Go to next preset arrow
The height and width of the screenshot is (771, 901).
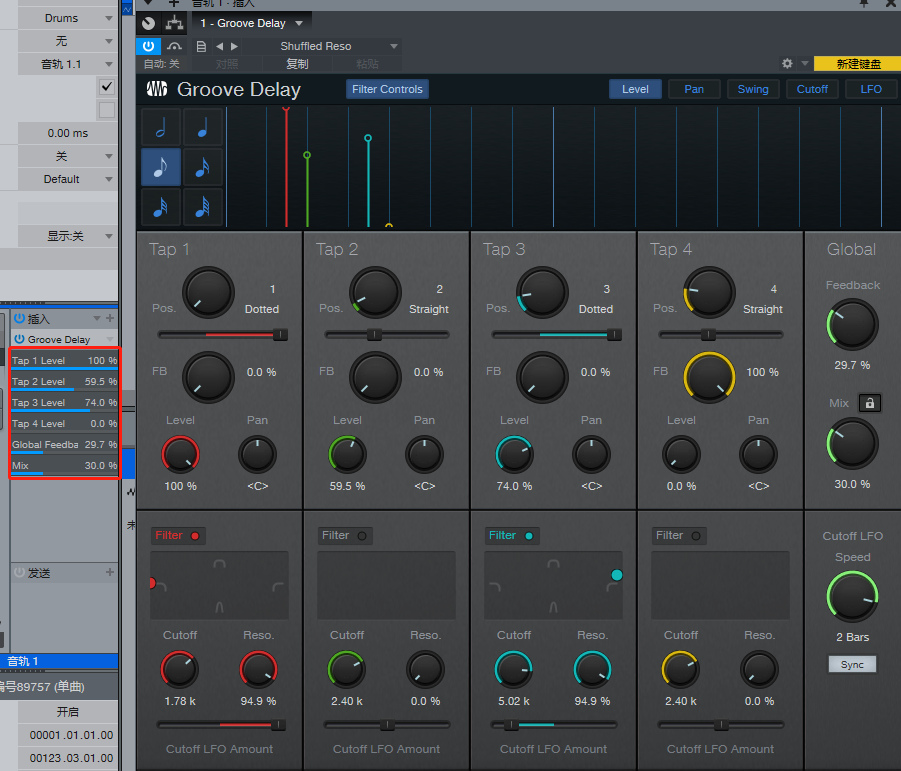click(x=234, y=47)
